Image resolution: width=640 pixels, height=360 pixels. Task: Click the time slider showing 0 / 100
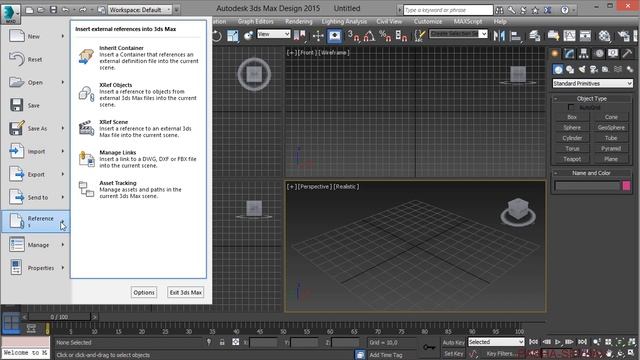point(60,317)
